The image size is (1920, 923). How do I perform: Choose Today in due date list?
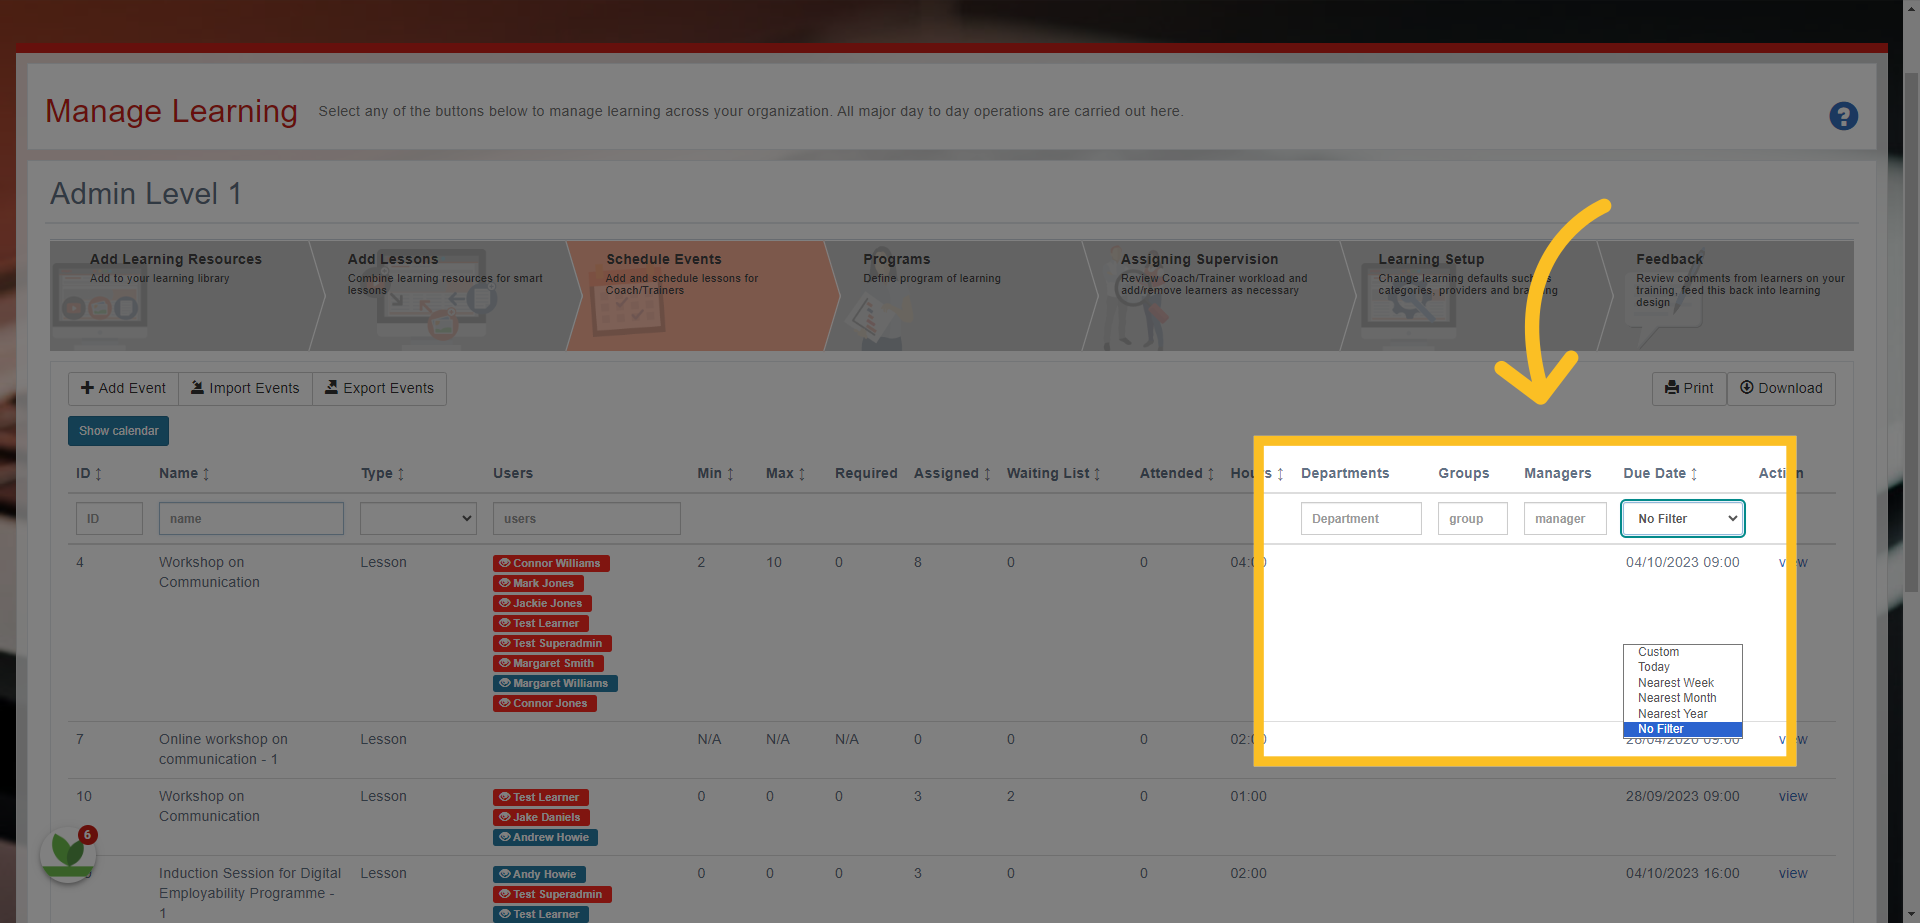coord(1682,667)
